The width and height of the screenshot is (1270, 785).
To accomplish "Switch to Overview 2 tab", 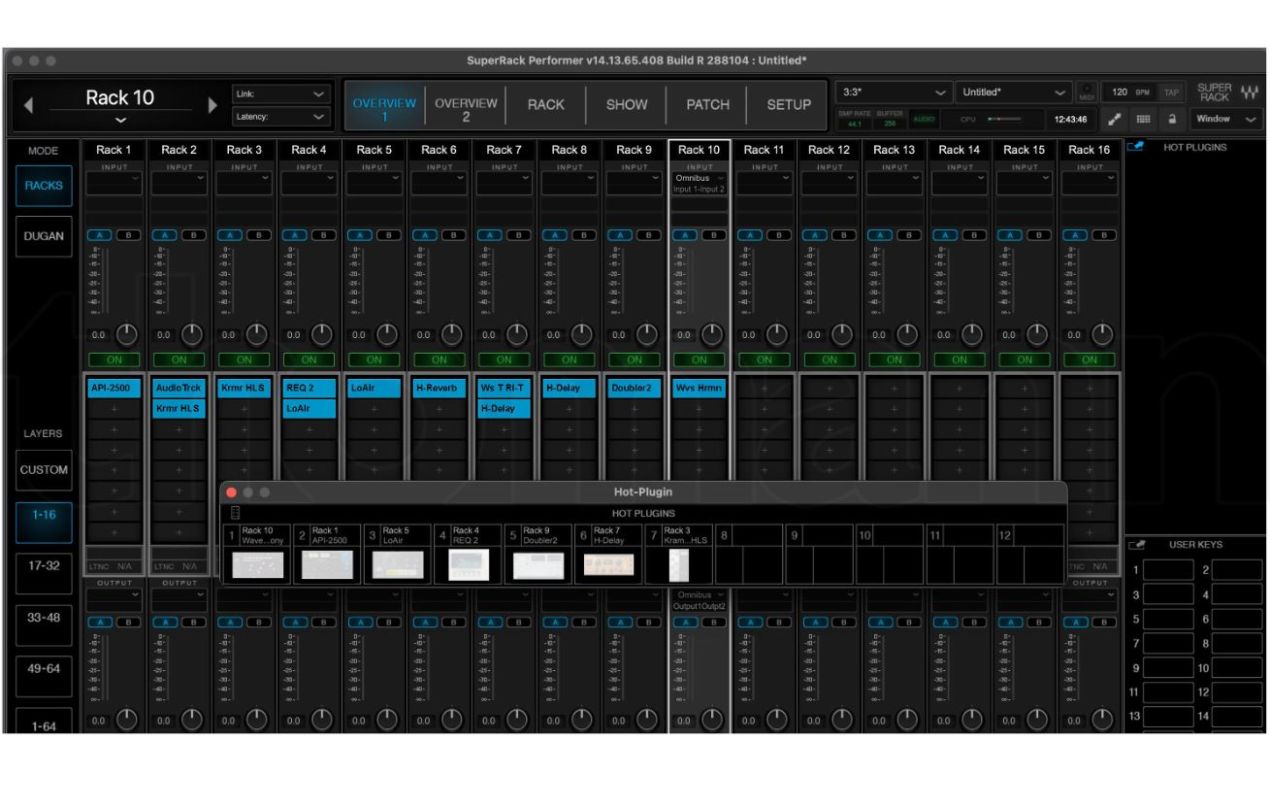I will 466,109.
